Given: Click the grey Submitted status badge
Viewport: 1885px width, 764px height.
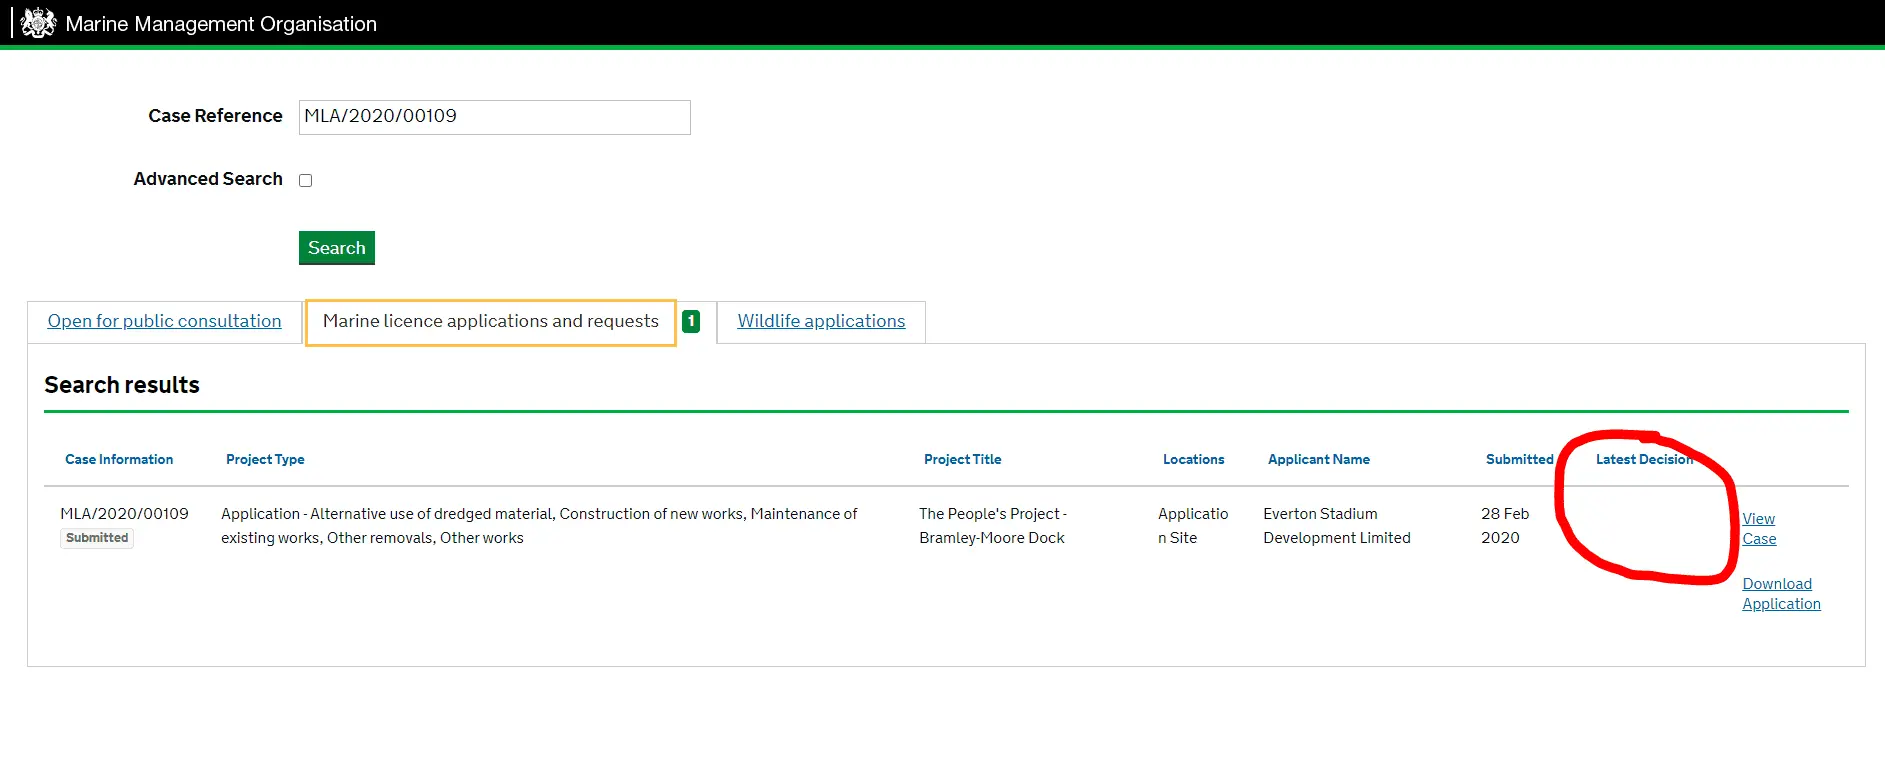Looking at the screenshot, I should coord(97,538).
